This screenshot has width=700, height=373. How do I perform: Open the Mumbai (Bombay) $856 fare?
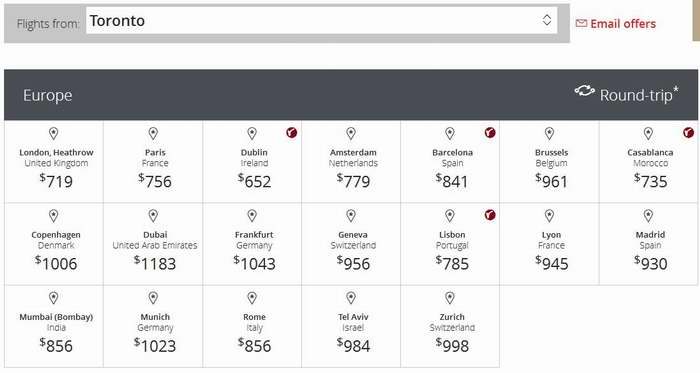[x=54, y=326]
